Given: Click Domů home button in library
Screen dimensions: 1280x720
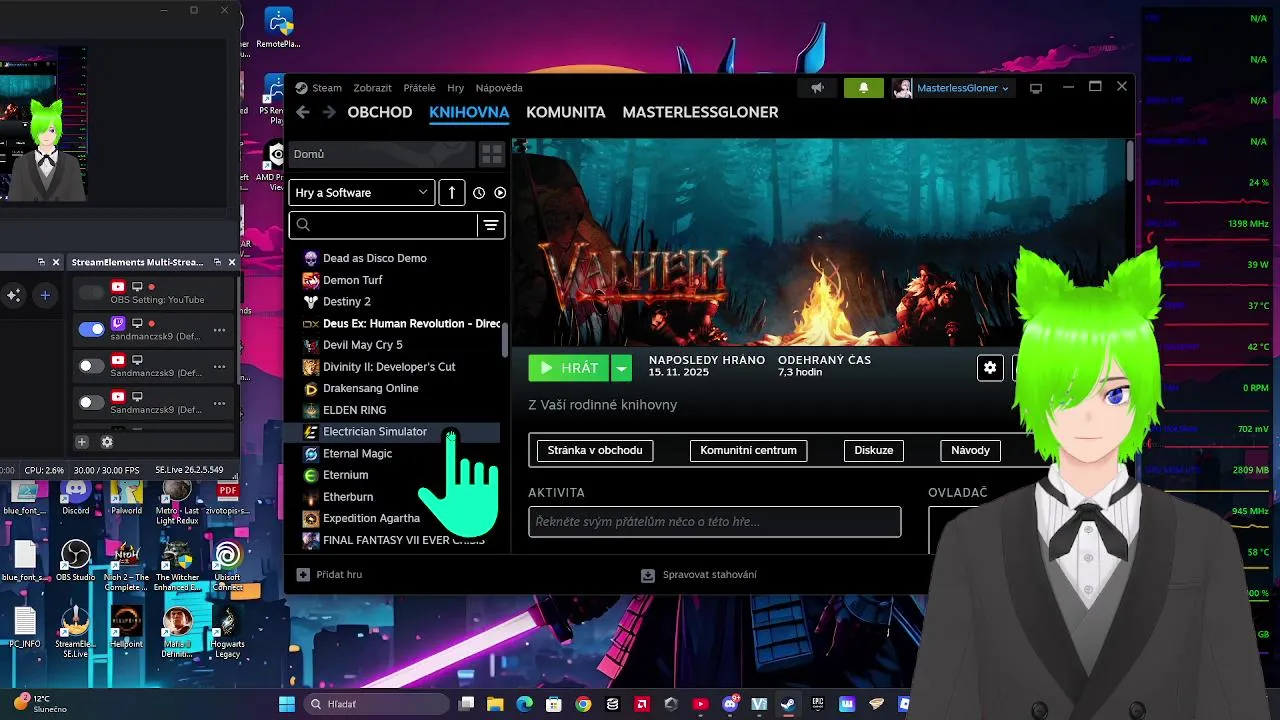Looking at the screenshot, I should (380, 154).
